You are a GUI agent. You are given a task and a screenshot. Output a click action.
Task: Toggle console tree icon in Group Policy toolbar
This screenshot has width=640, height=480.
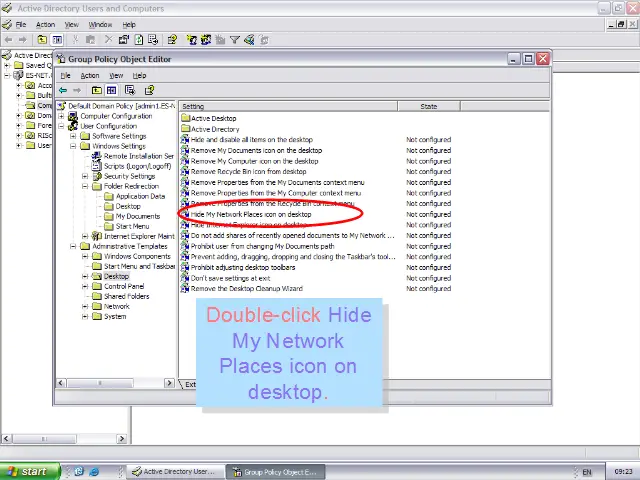tap(111, 90)
